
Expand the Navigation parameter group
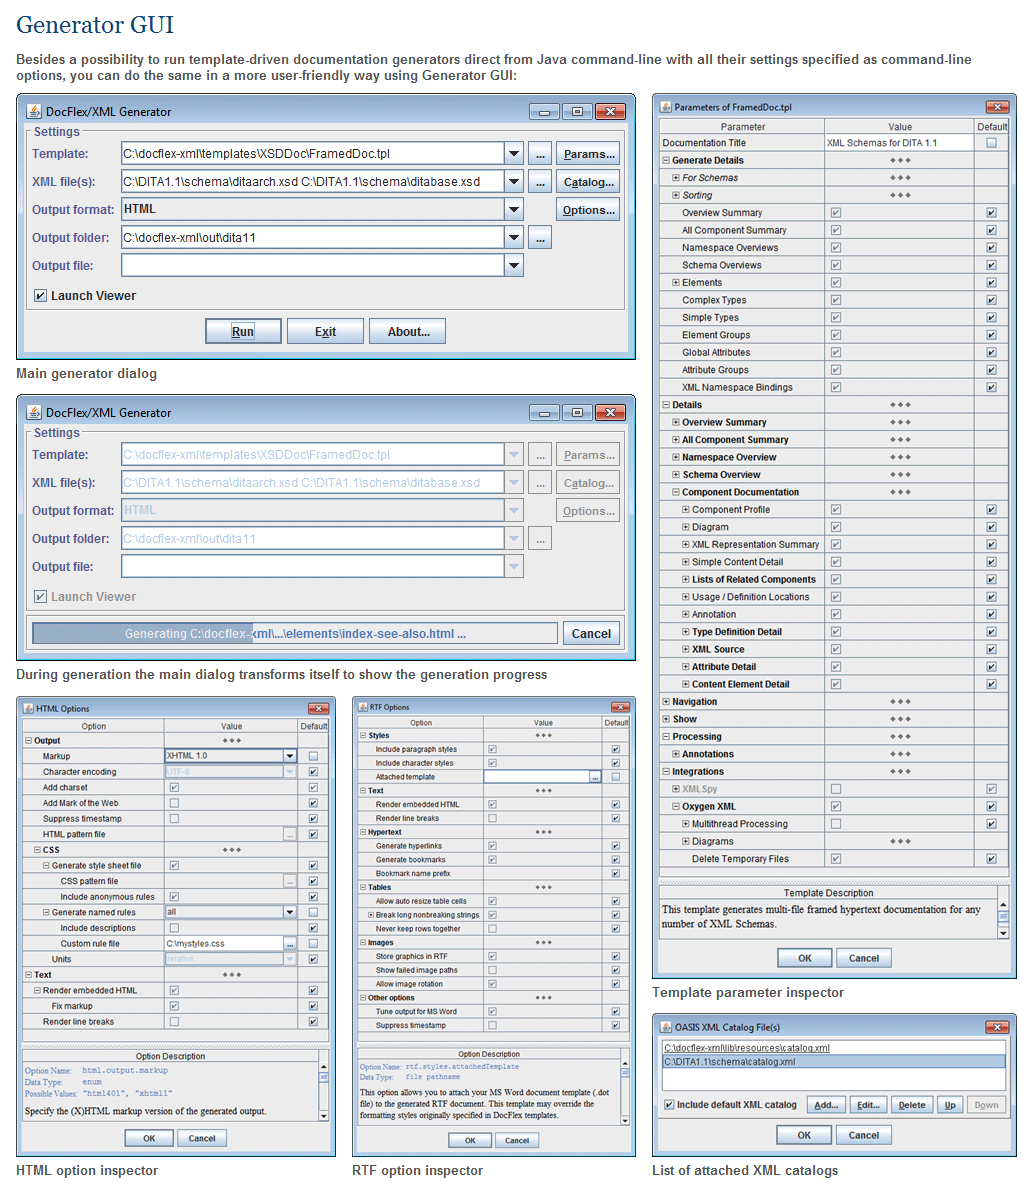666,702
